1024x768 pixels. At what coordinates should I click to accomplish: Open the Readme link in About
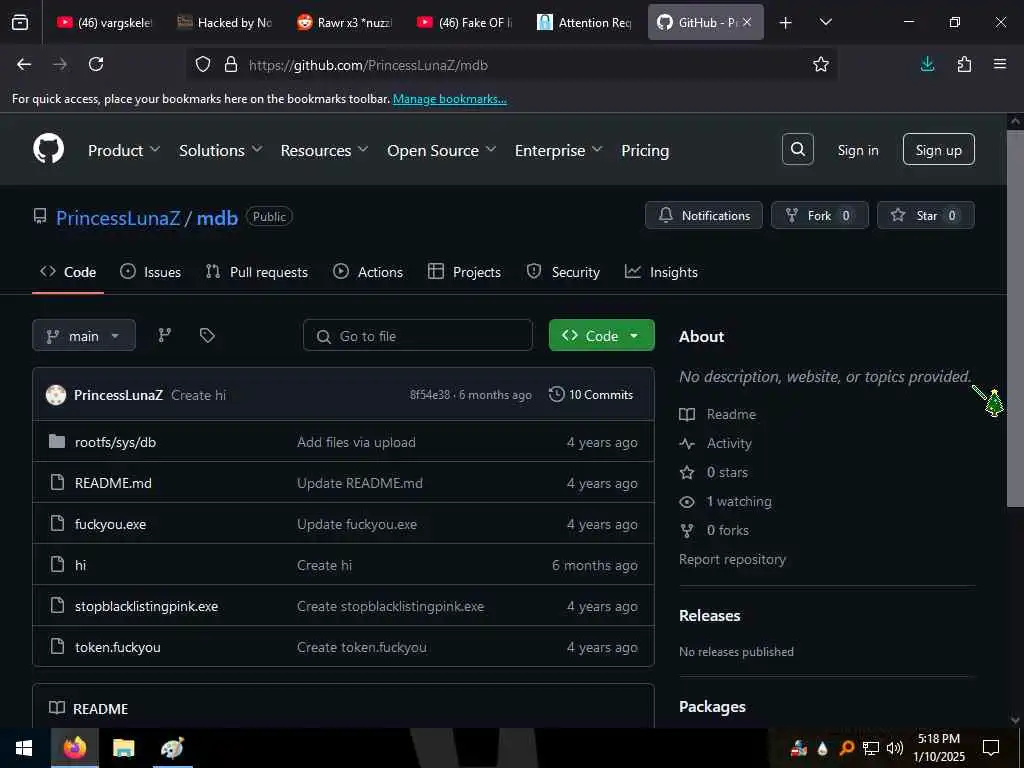717,414
